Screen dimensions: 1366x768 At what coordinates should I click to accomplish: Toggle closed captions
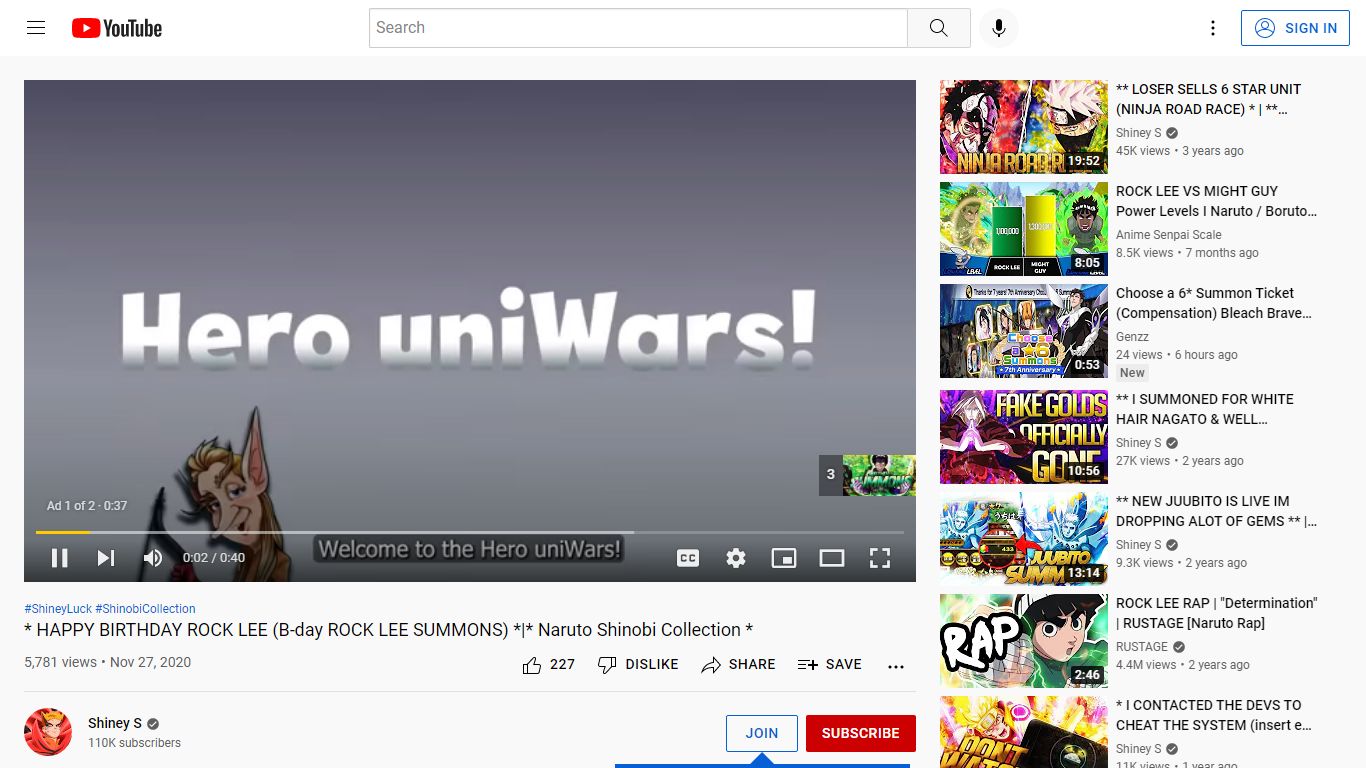pos(688,558)
